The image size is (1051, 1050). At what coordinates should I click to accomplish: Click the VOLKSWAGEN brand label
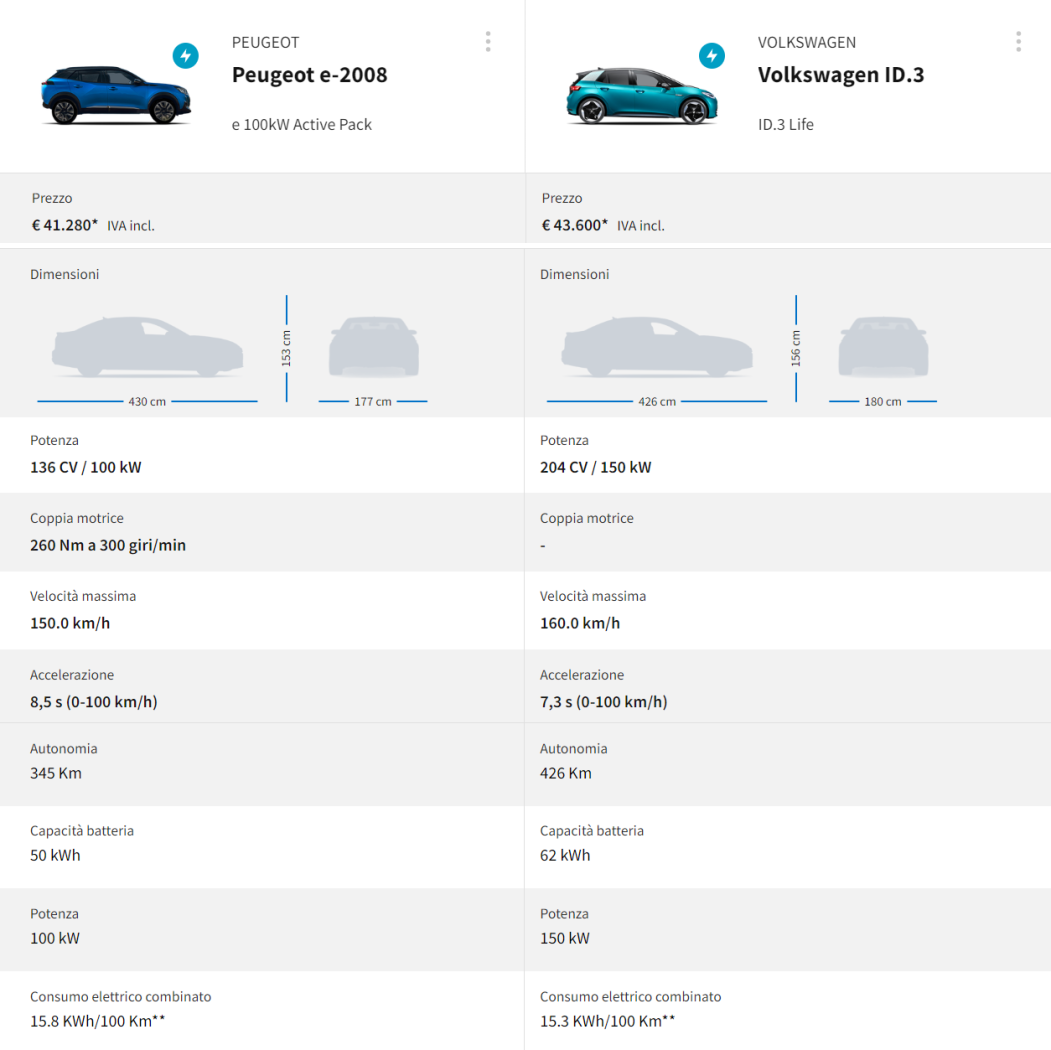click(806, 43)
